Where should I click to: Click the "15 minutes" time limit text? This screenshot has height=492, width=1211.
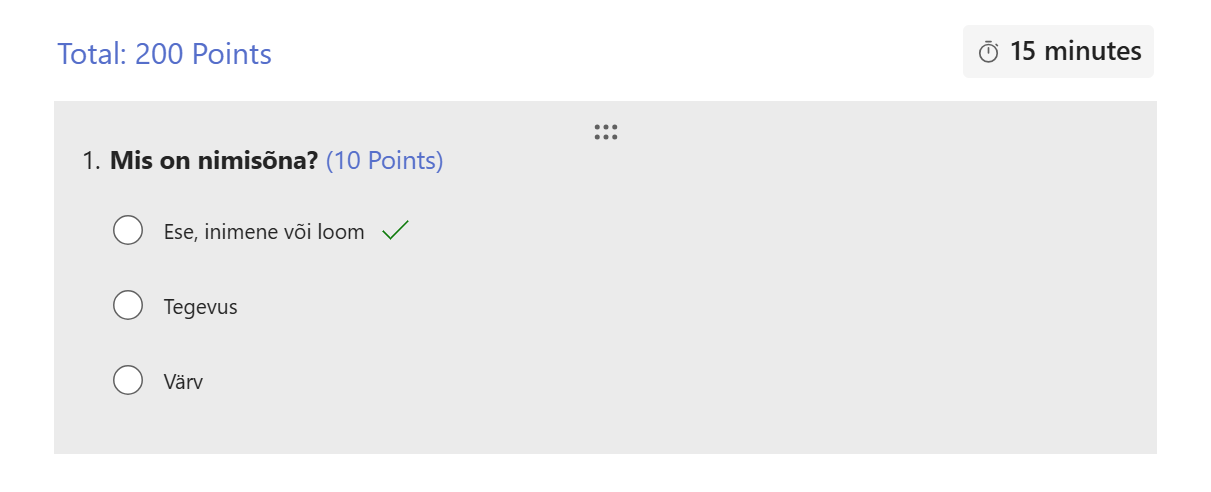click(1075, 51)
